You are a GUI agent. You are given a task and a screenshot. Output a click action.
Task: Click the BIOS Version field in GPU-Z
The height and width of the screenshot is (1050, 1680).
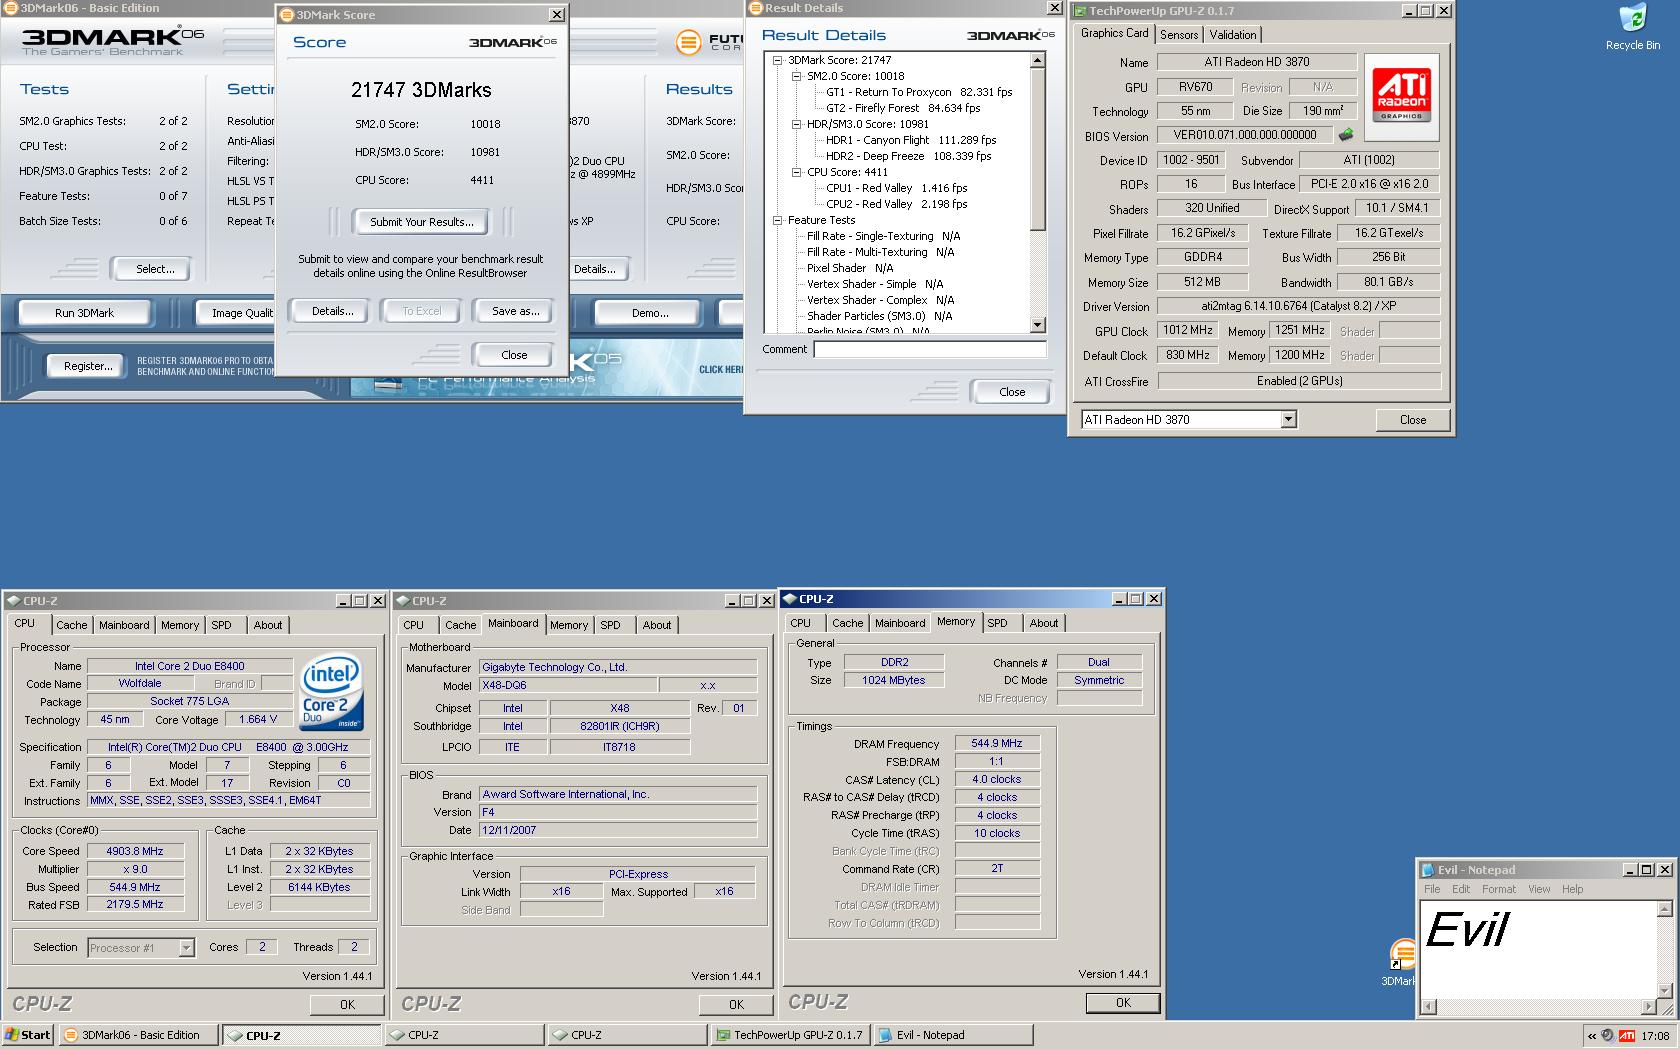(1244, 135)
